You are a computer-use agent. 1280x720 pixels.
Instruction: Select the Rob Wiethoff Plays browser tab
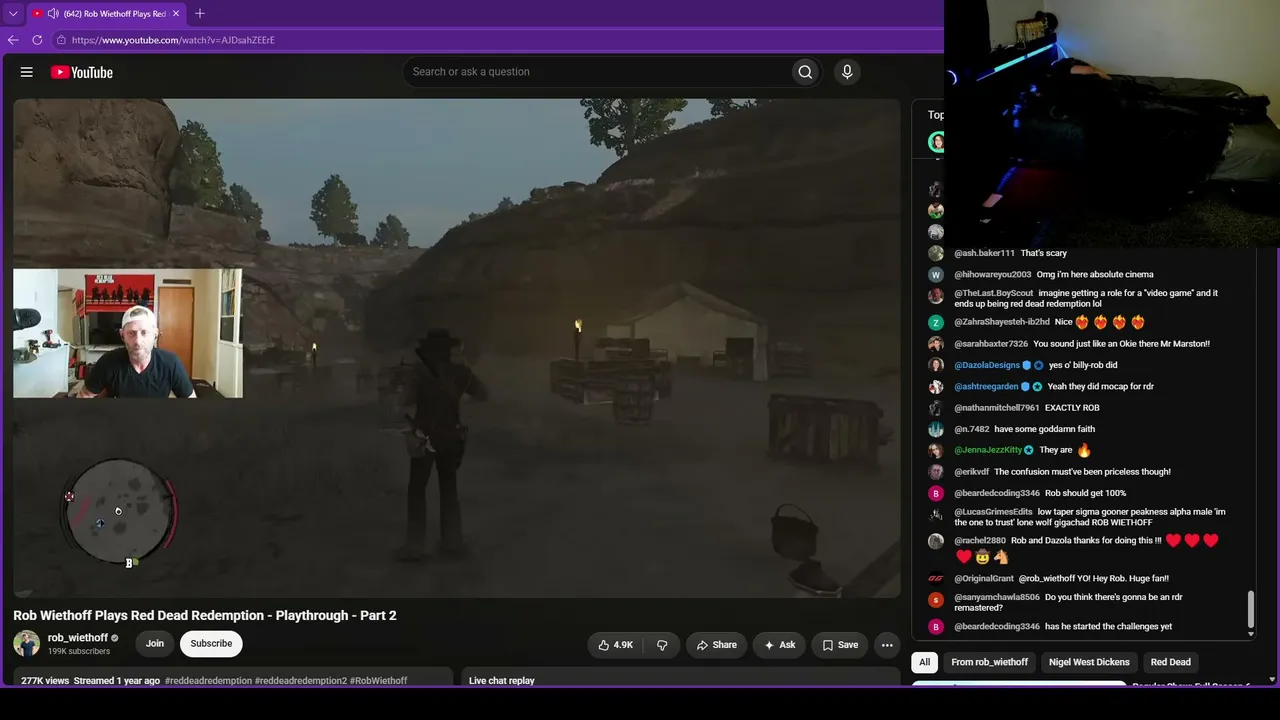coord(106,14)
